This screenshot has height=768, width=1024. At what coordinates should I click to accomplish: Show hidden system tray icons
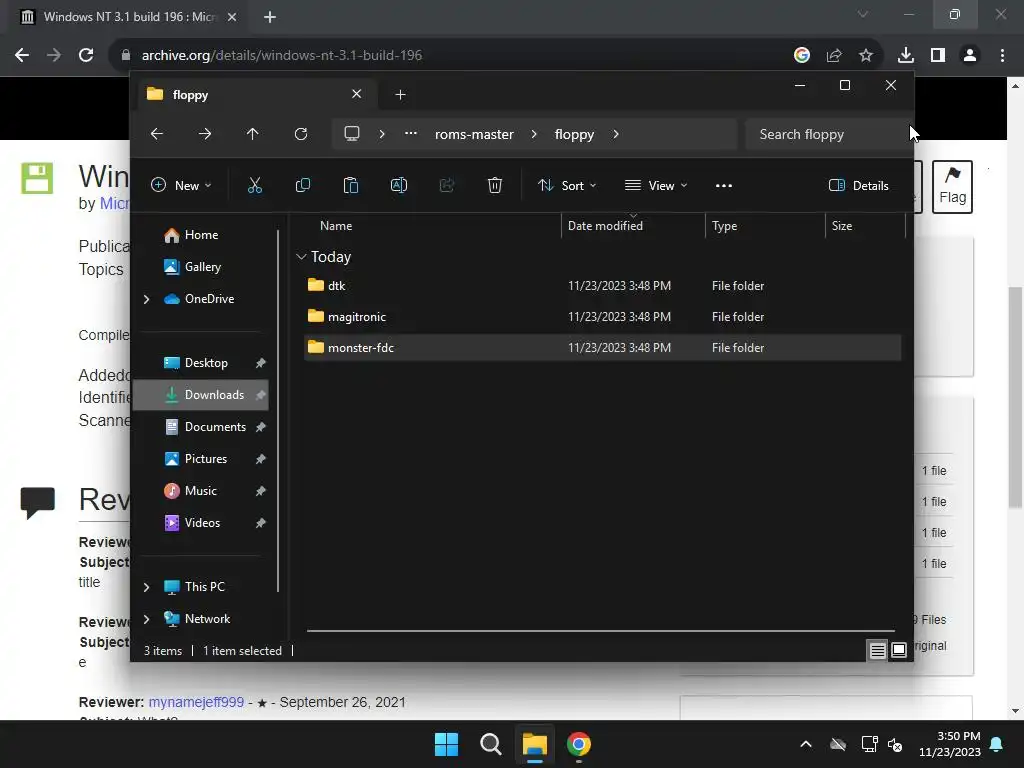coord(806,744)
